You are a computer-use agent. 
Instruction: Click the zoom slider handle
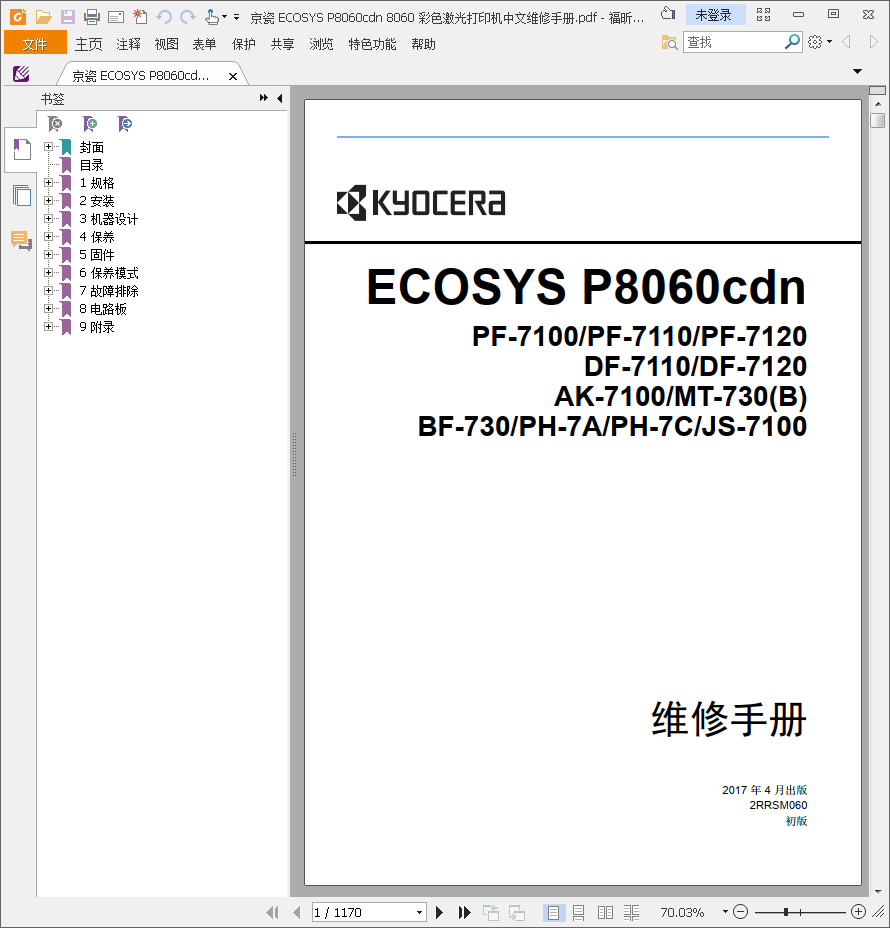point(786,912)
